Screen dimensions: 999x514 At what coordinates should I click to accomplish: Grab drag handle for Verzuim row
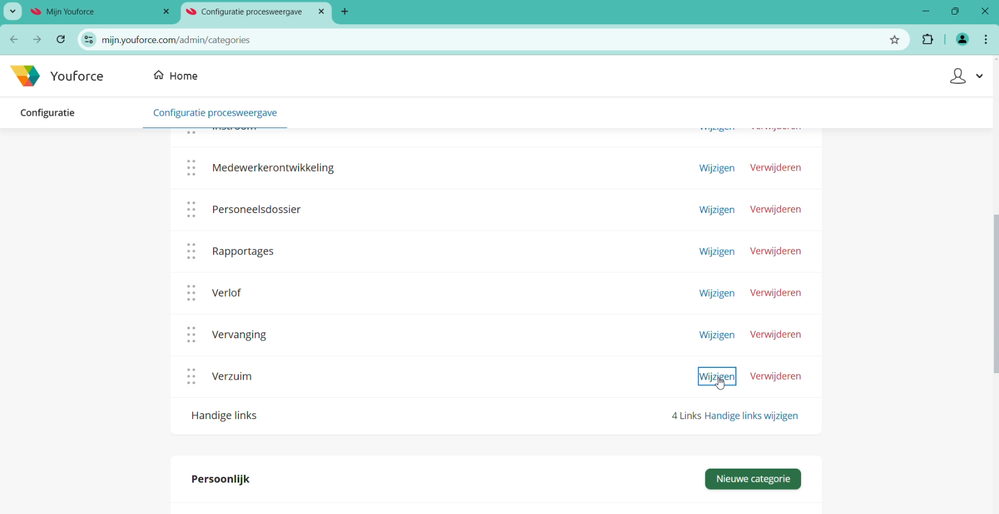pos(191,376)
